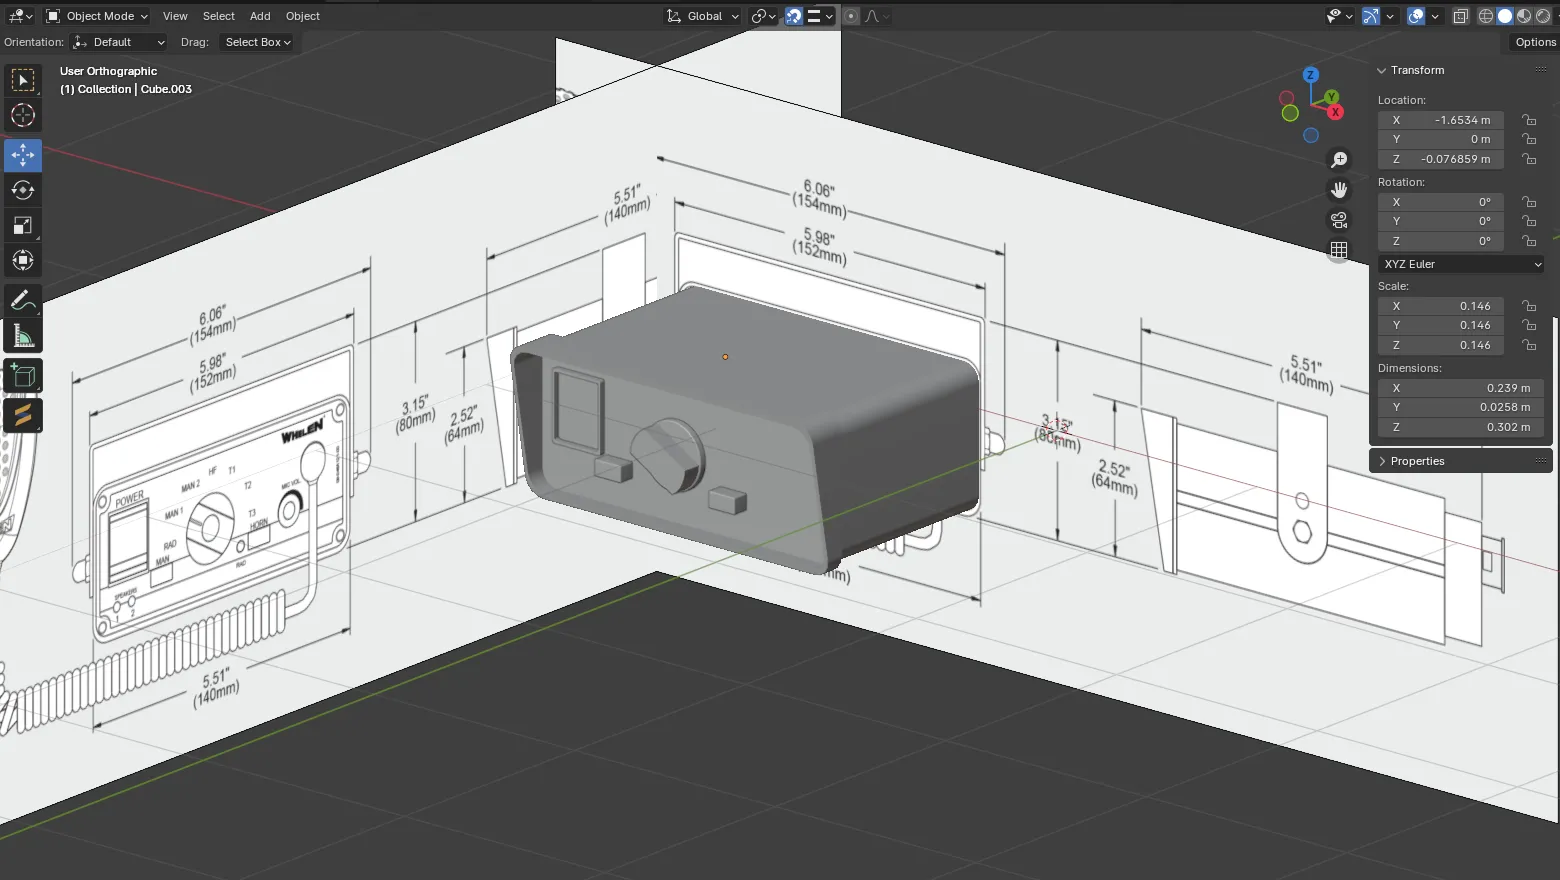Click the Options button
This screenshot has width=1560, height=880.
pyautogui.click(x=1535, y=42)
